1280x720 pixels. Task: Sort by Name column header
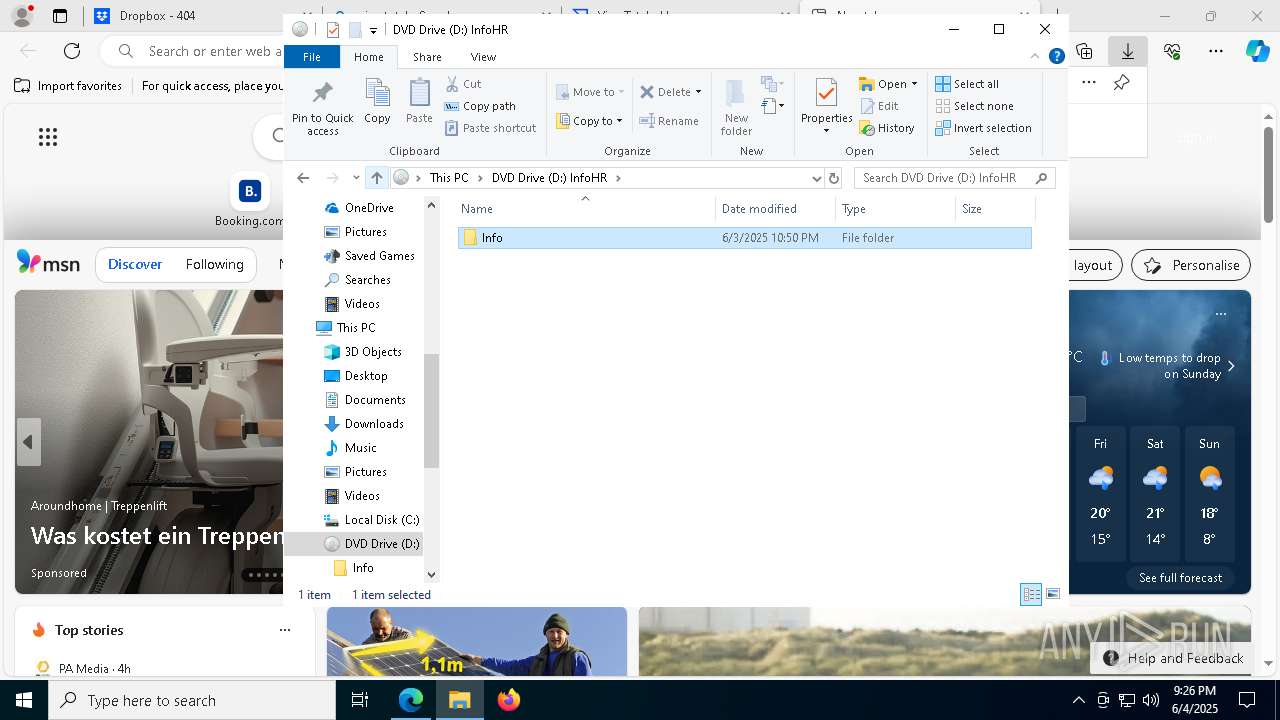[586, 209]
